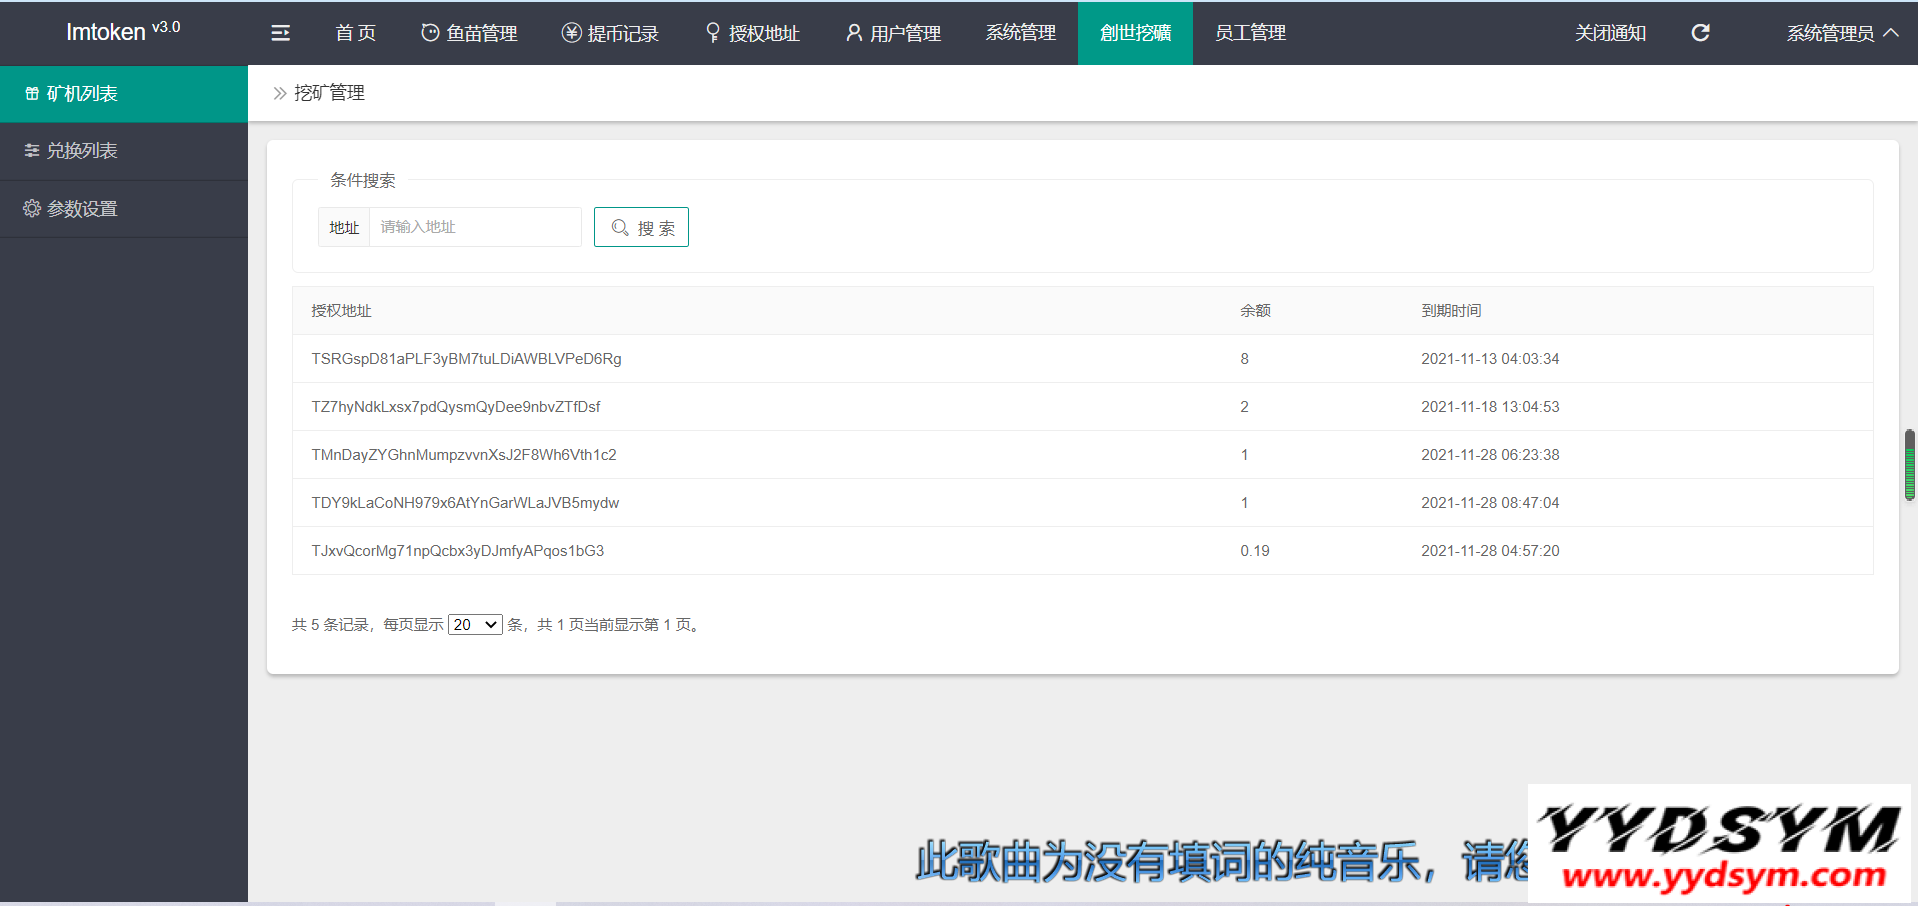Click the yen icon beside 提币记录
1918x906 pixels.
571,33
